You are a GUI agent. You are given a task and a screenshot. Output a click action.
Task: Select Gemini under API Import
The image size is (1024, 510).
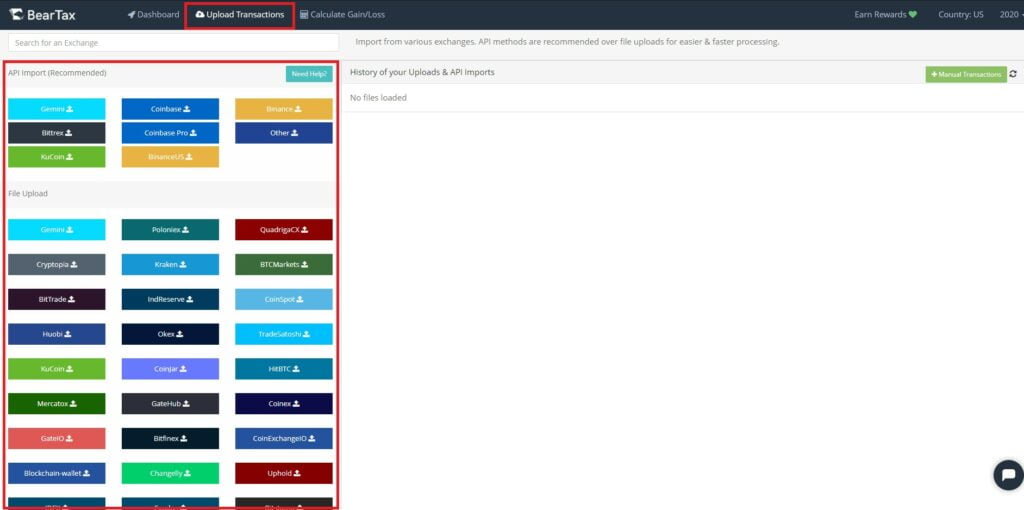pos(57,109)
